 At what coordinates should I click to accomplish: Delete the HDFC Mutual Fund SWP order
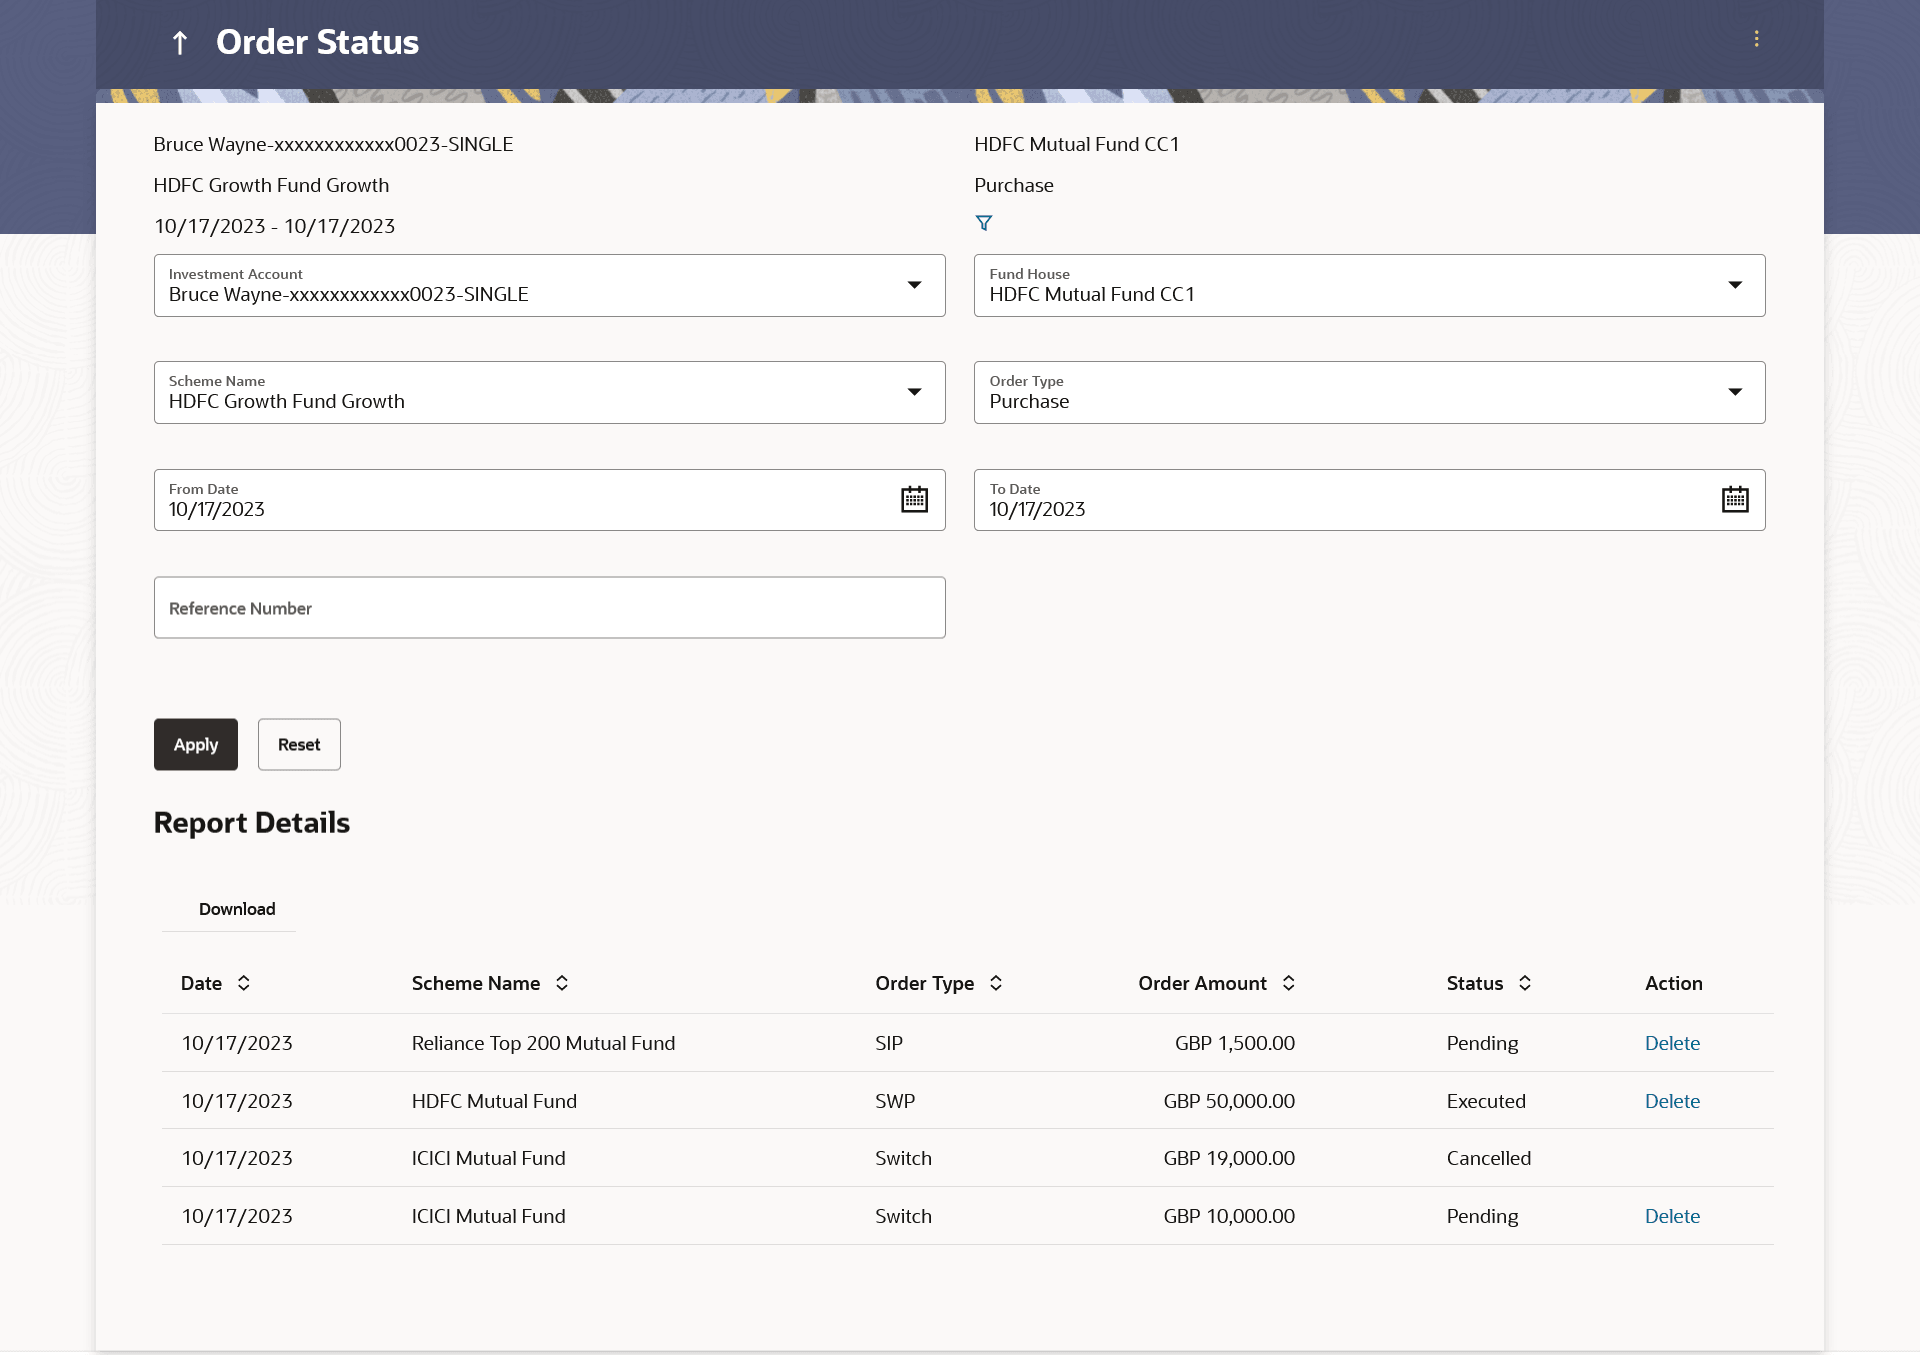[x=1672, y=1101]
